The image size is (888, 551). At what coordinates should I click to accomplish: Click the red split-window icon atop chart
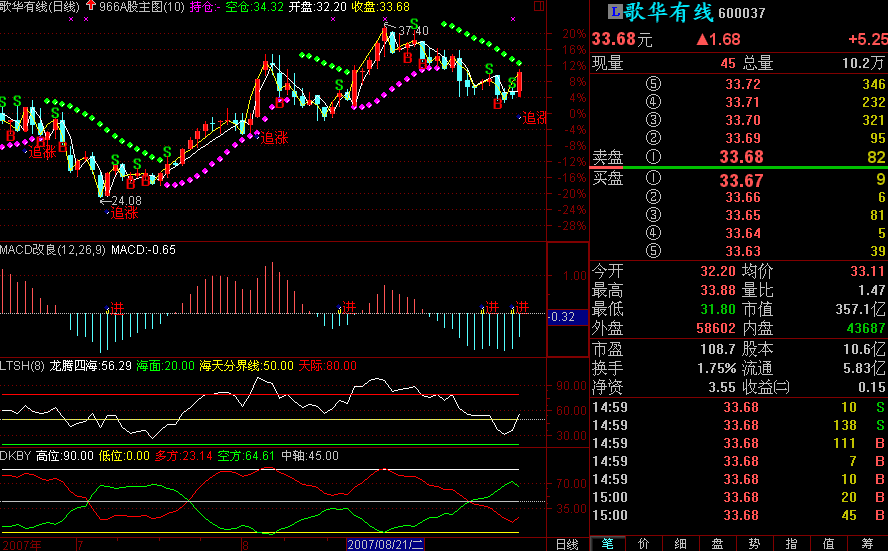point(539,6)
